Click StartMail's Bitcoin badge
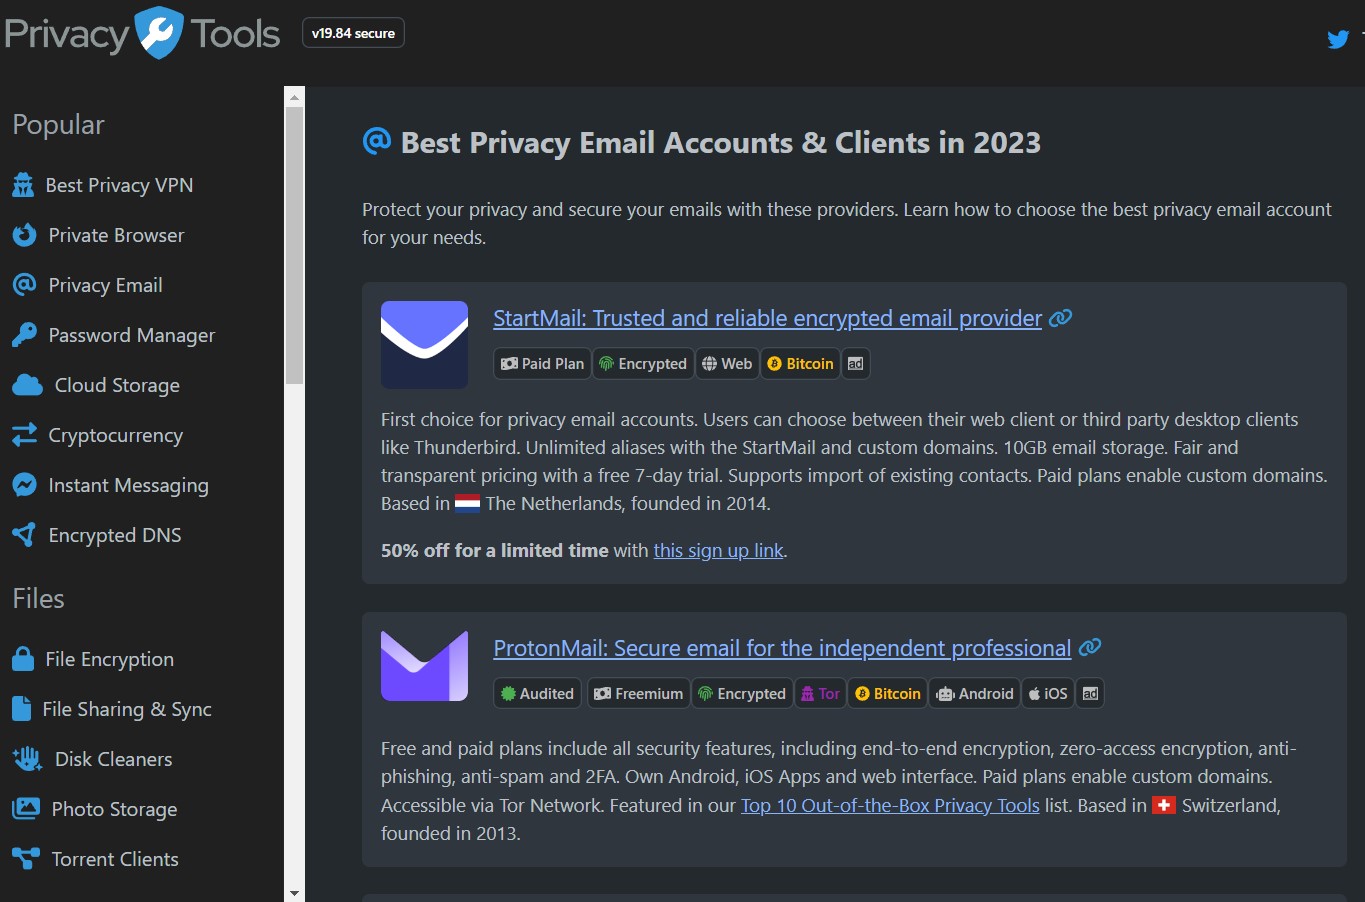Screen dimensions: 1365x902 [800, 364]
